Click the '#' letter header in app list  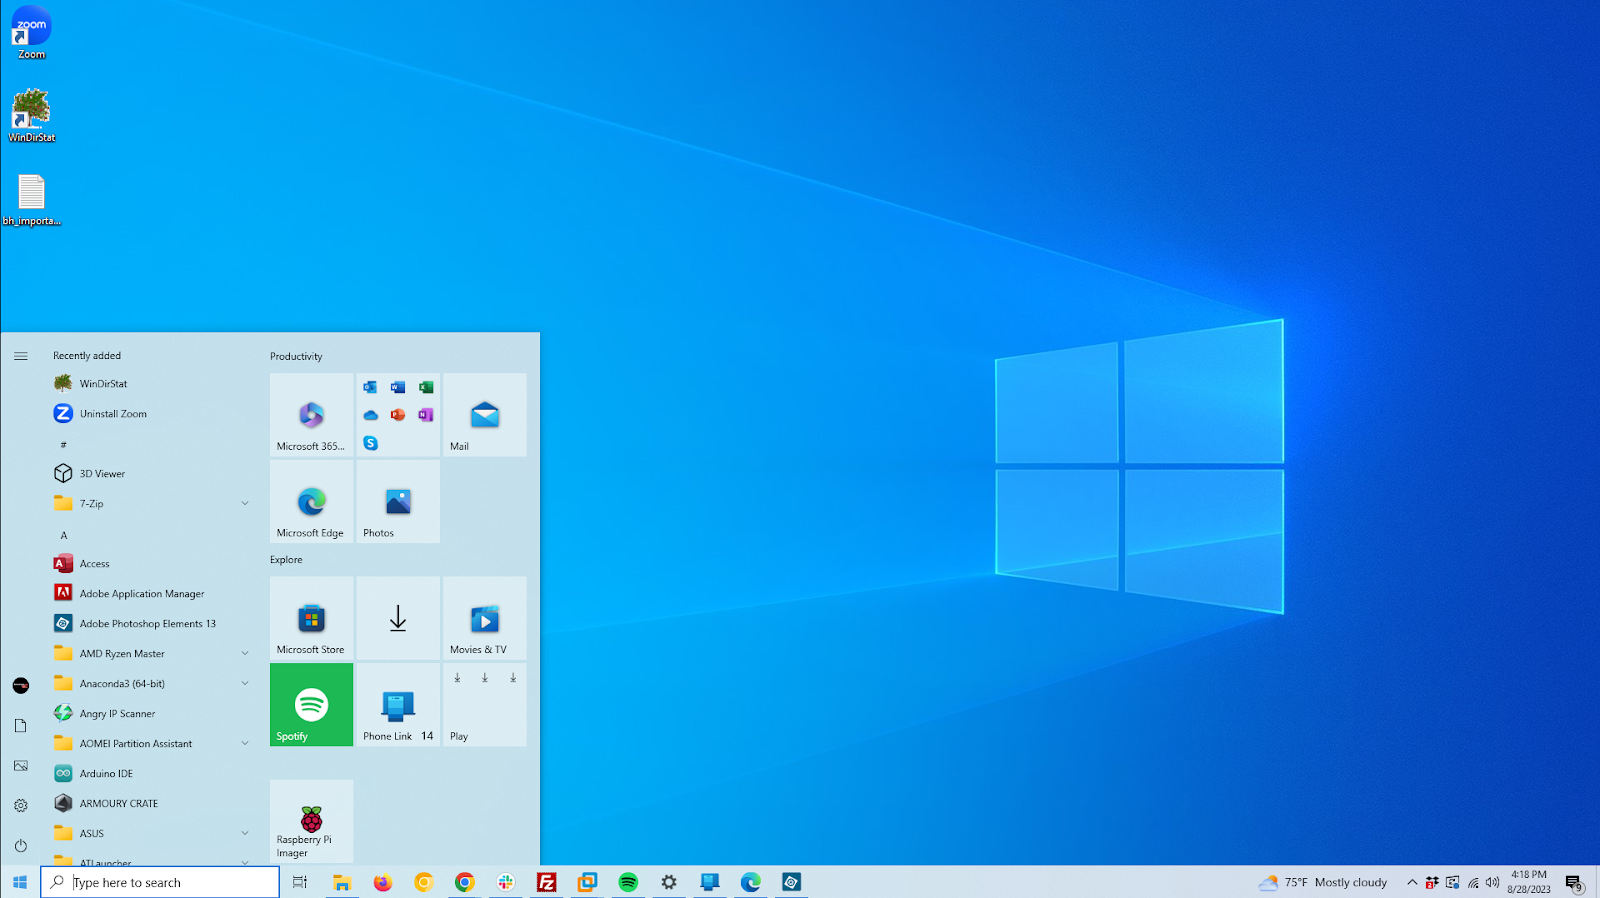click(64, 445)
